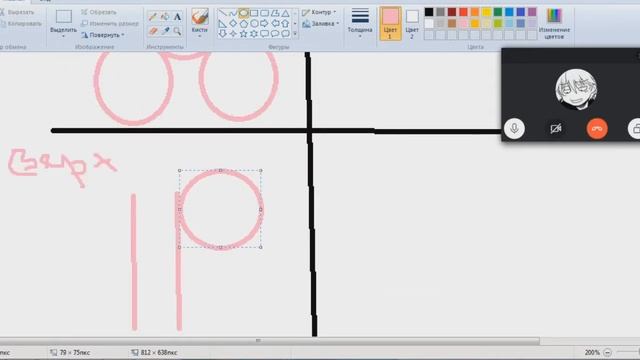Choose the Up arrow shape
The image size is (640, 360).
(x=286, y=24)
